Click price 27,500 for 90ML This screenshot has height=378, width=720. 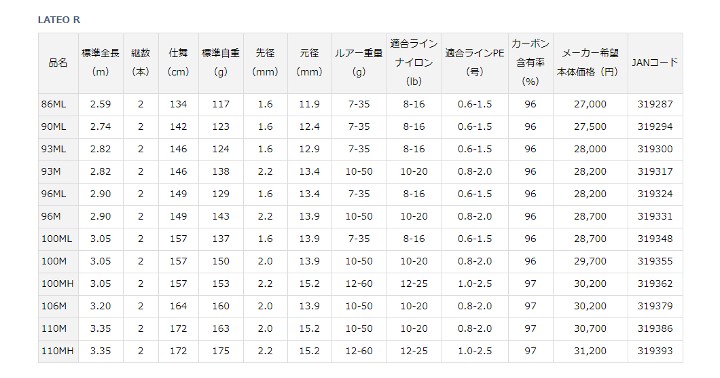tap(590, 126)
